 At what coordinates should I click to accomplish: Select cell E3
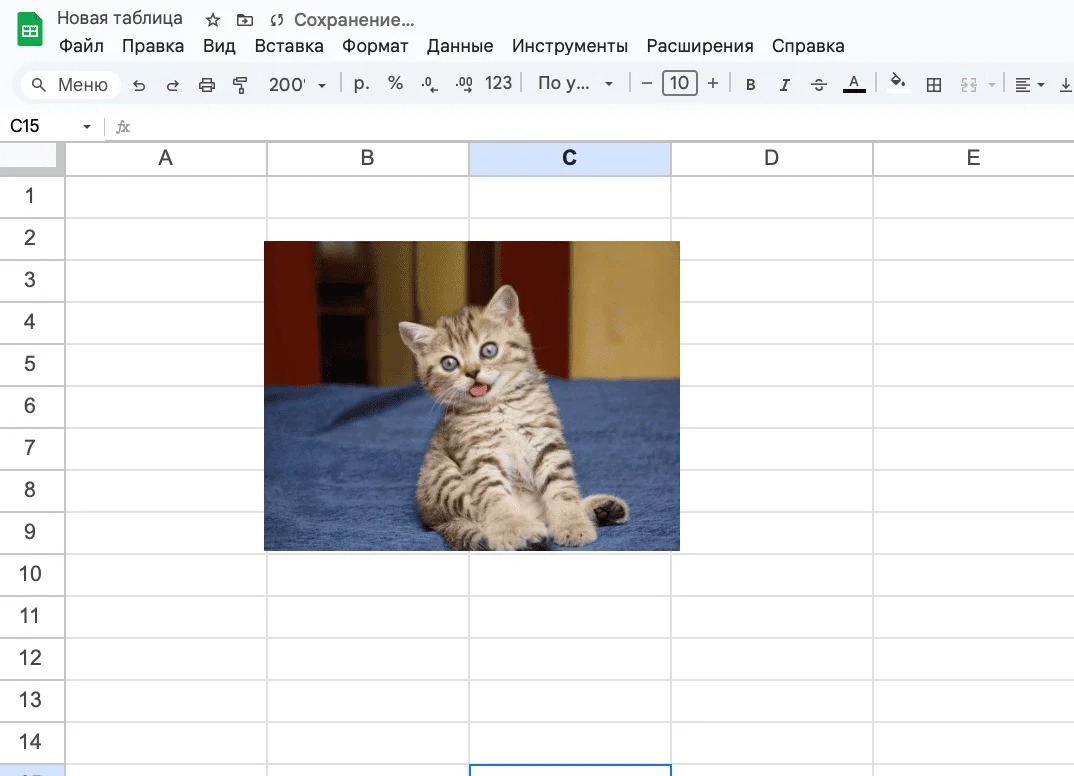(x=973, y=281)
